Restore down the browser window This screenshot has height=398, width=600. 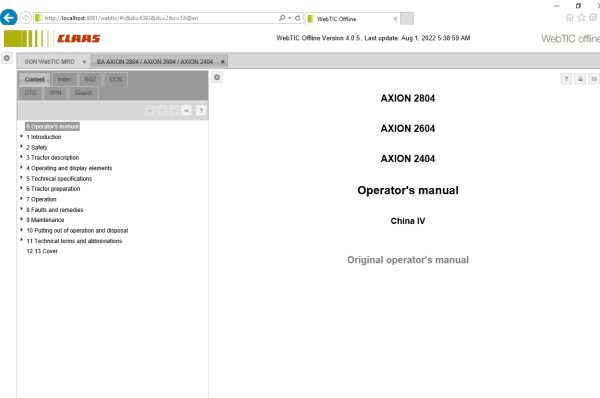[x=578, y=5]
